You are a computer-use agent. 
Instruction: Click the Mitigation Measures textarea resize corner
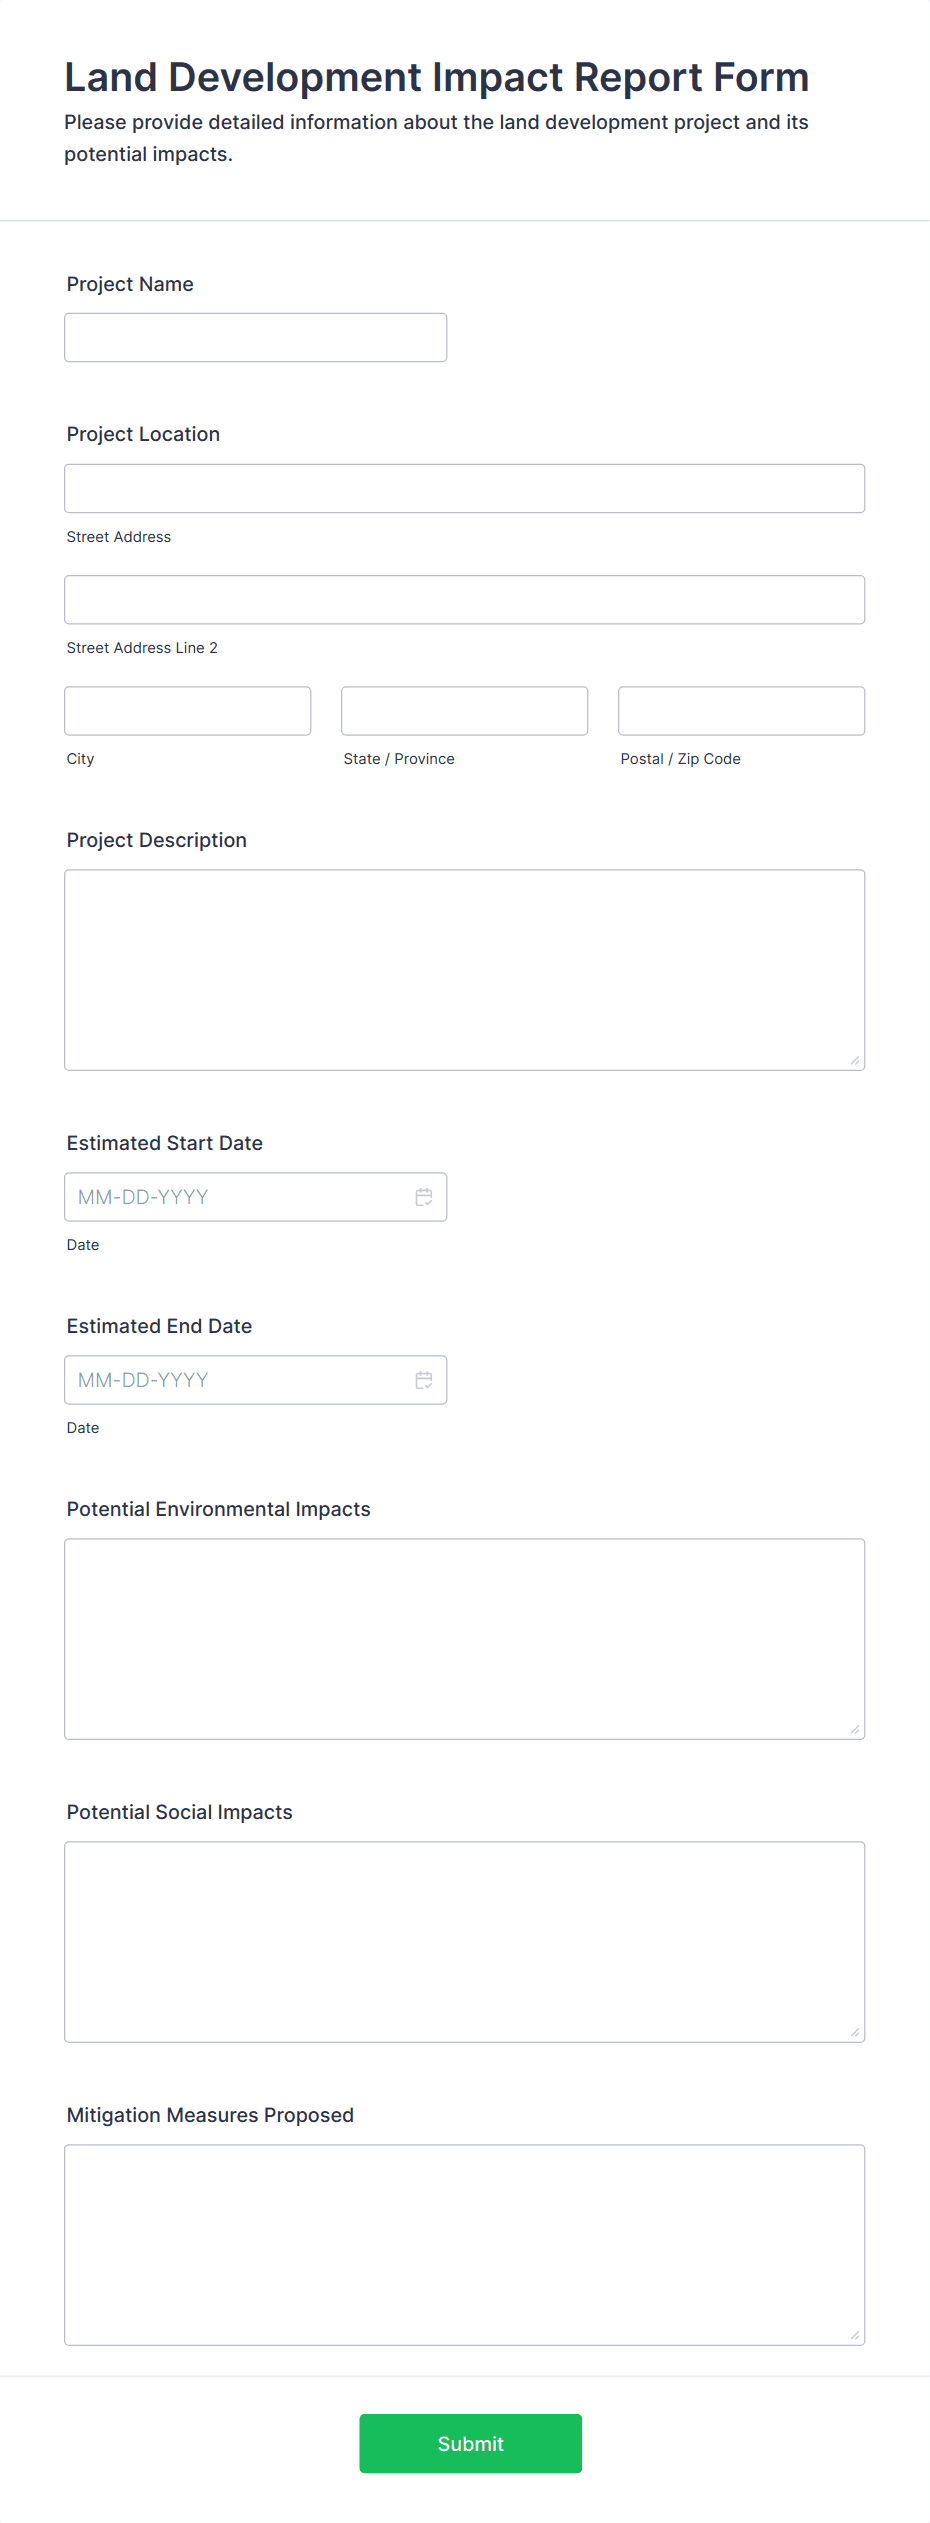(x=855, y=2335)
